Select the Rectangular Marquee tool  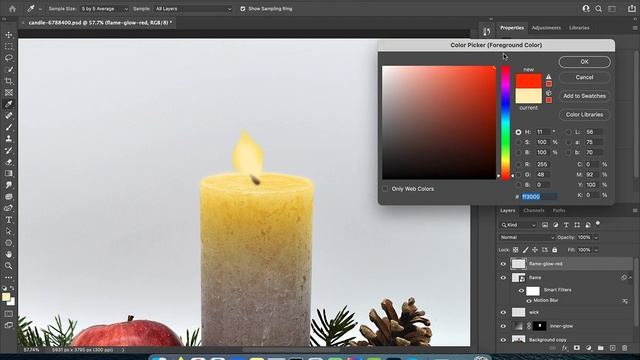[x=9, y=47]
